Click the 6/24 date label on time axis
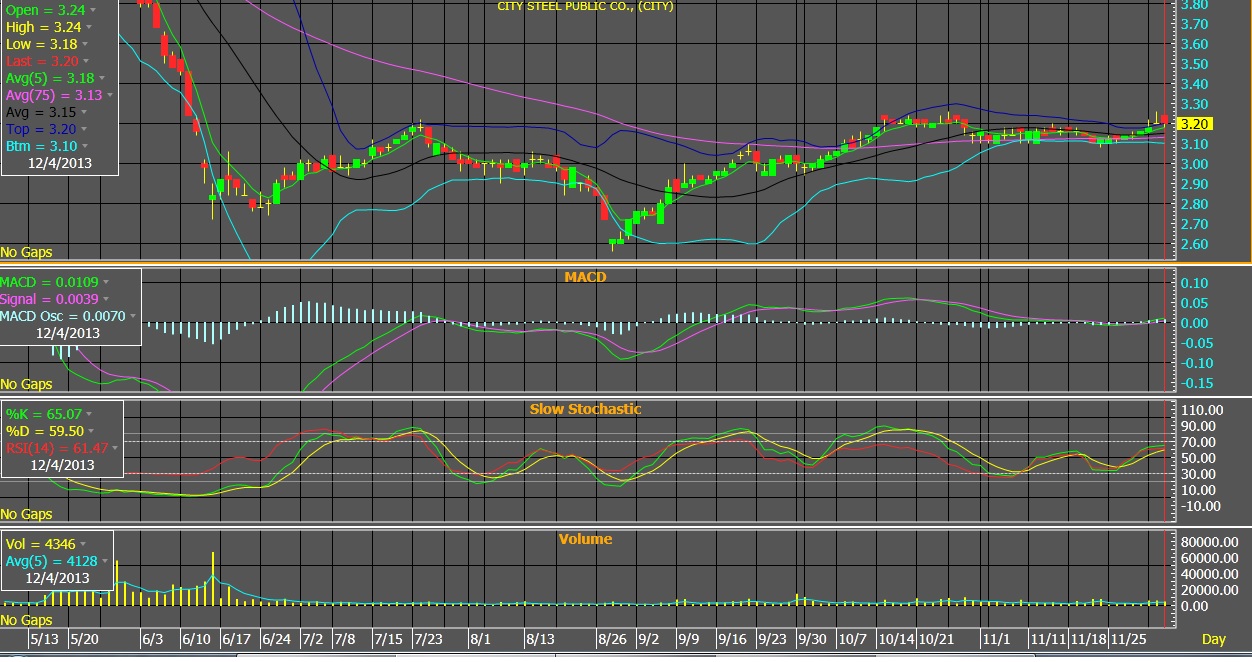Image resolution: width=1252 pixels, height=662 pixels. coord(276,639)
